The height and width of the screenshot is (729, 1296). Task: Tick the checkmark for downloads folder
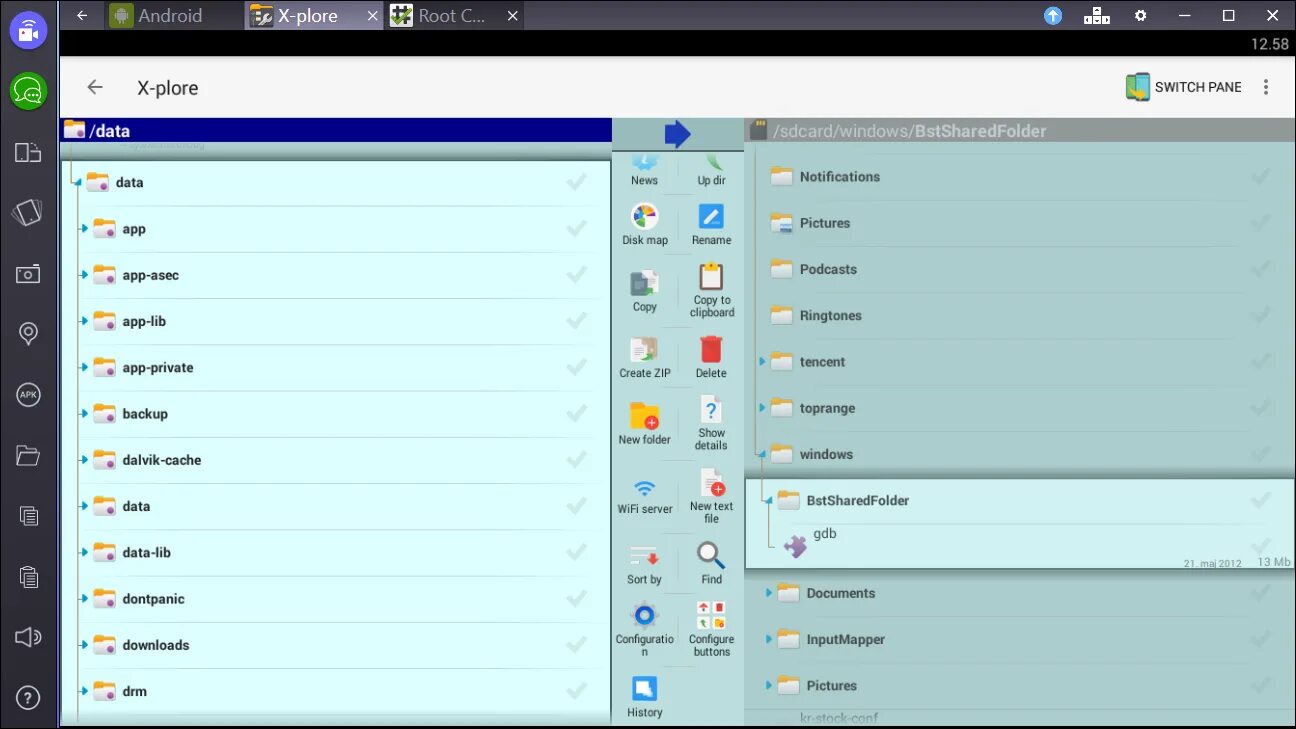[577, 644]
